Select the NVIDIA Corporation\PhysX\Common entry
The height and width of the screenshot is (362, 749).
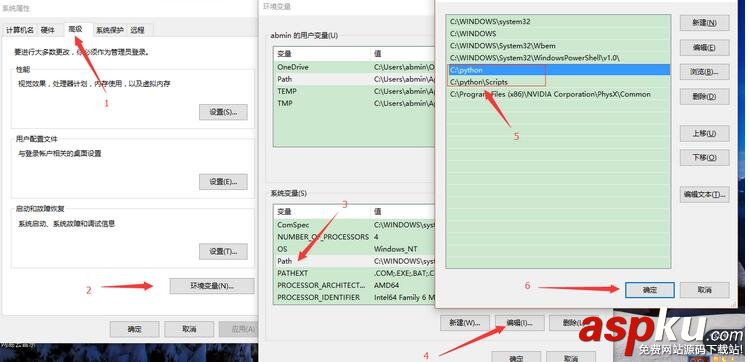click(558, 94)
